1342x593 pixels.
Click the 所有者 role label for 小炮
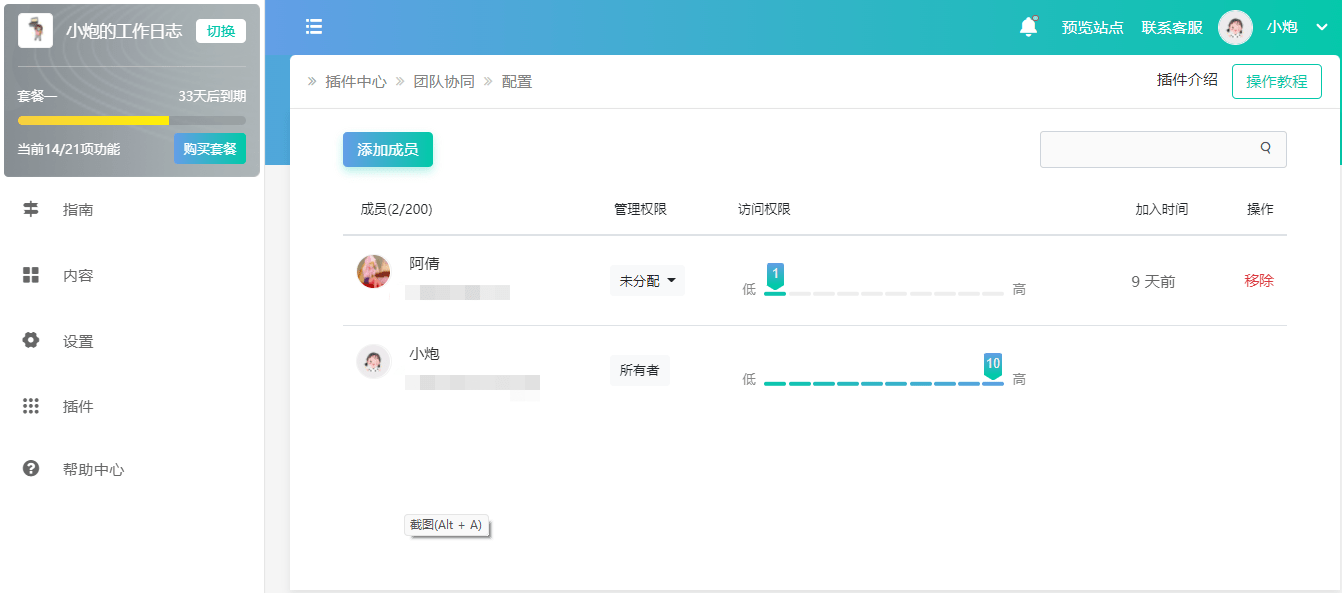pos(639,370)
